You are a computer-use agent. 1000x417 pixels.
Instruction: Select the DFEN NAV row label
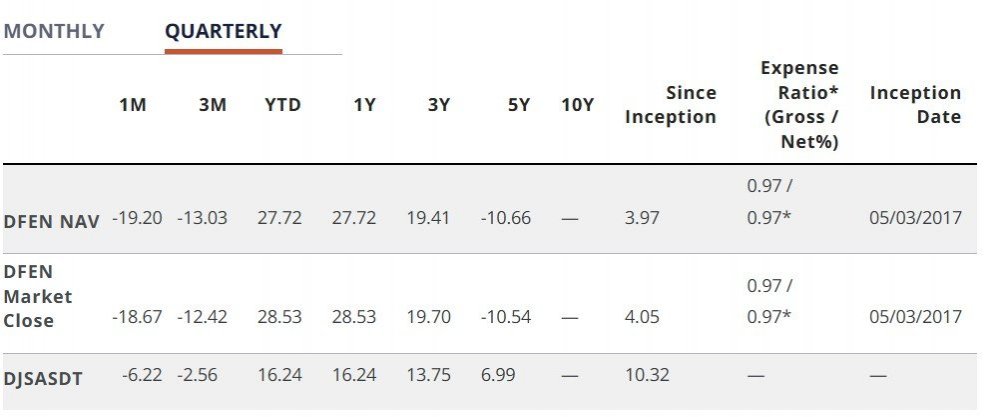tap(51, 221)
